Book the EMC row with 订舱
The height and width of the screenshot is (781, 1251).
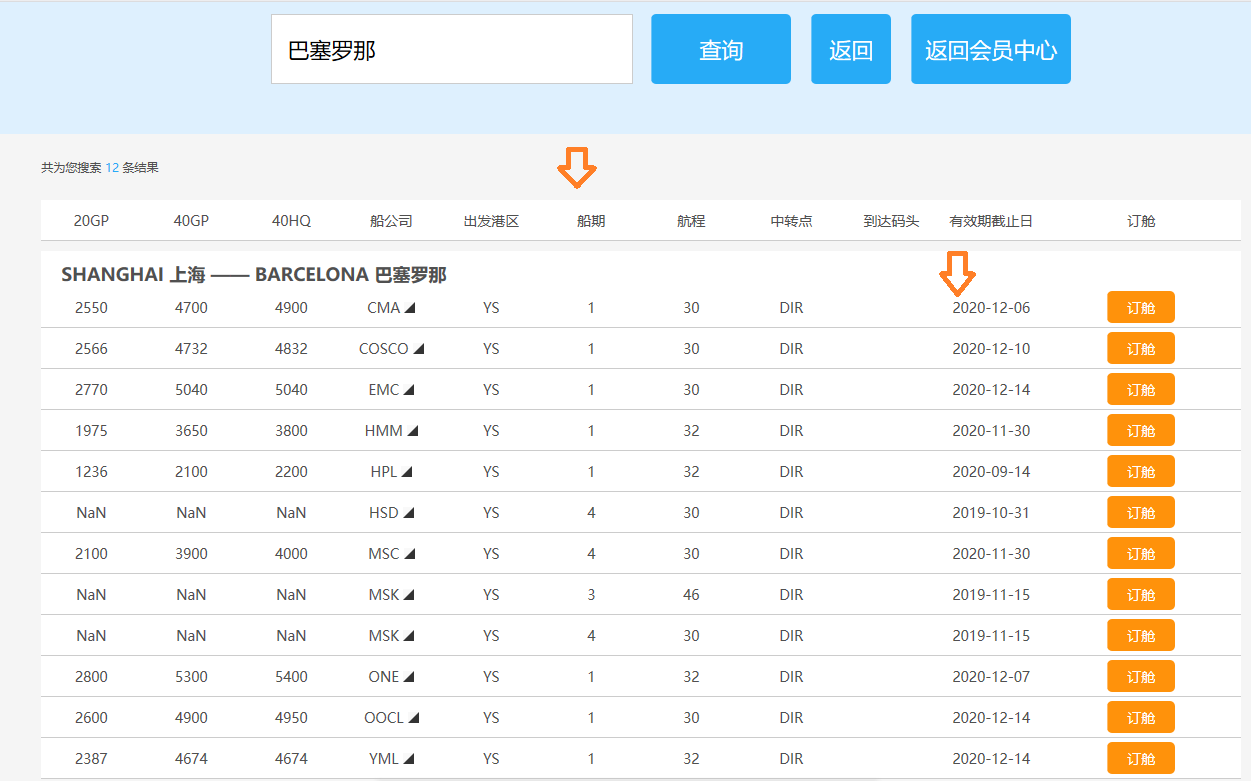pos(1141,390)
